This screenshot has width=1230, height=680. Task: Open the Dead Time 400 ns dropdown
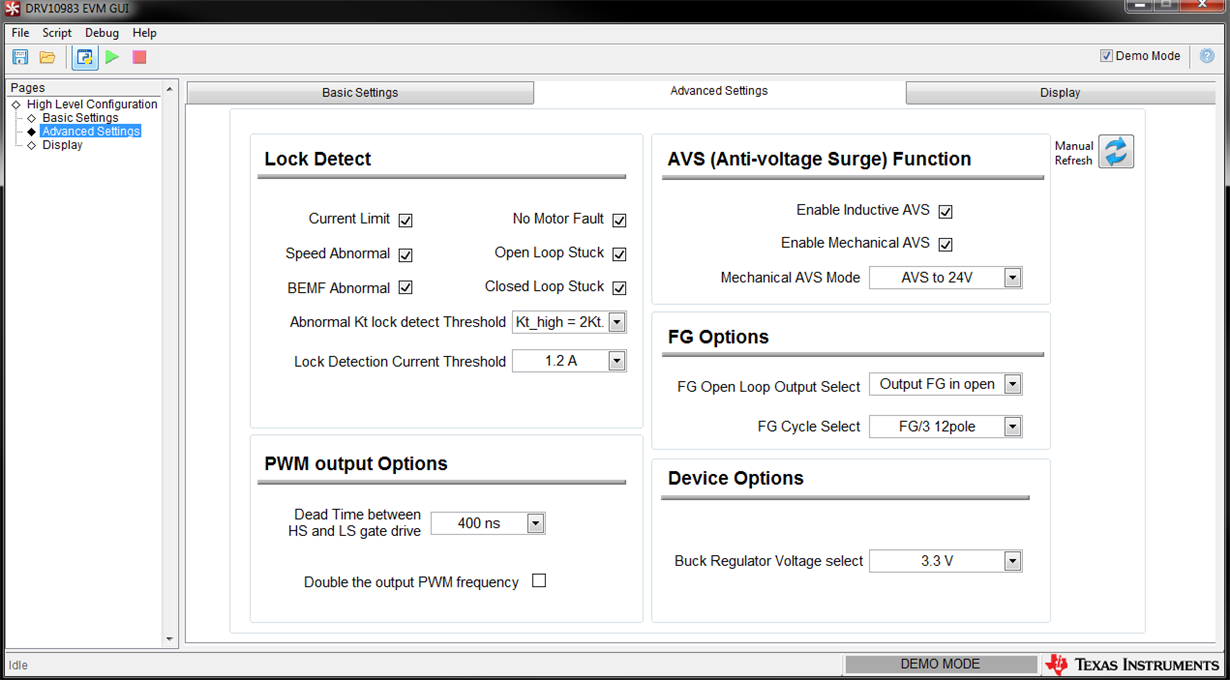click(x=488, y=523)
